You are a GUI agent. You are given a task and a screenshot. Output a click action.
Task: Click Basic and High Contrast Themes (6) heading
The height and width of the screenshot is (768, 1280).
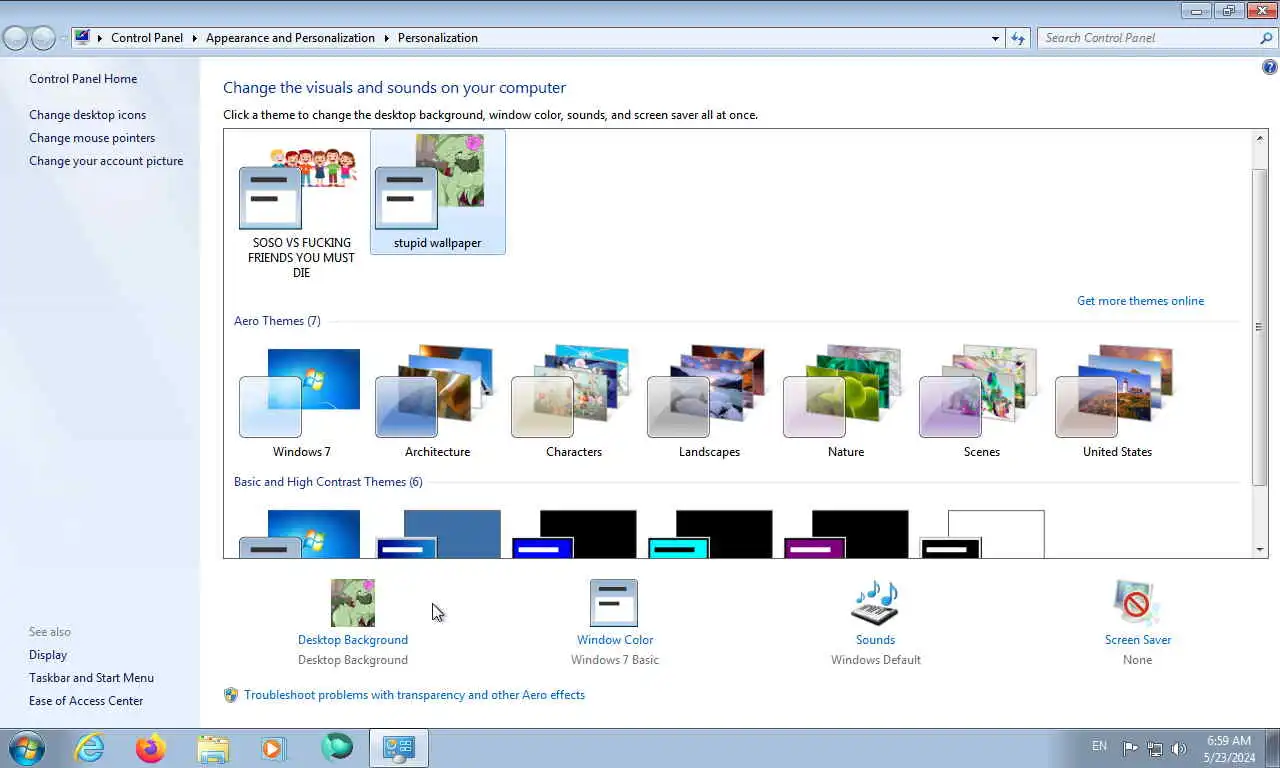328,482
